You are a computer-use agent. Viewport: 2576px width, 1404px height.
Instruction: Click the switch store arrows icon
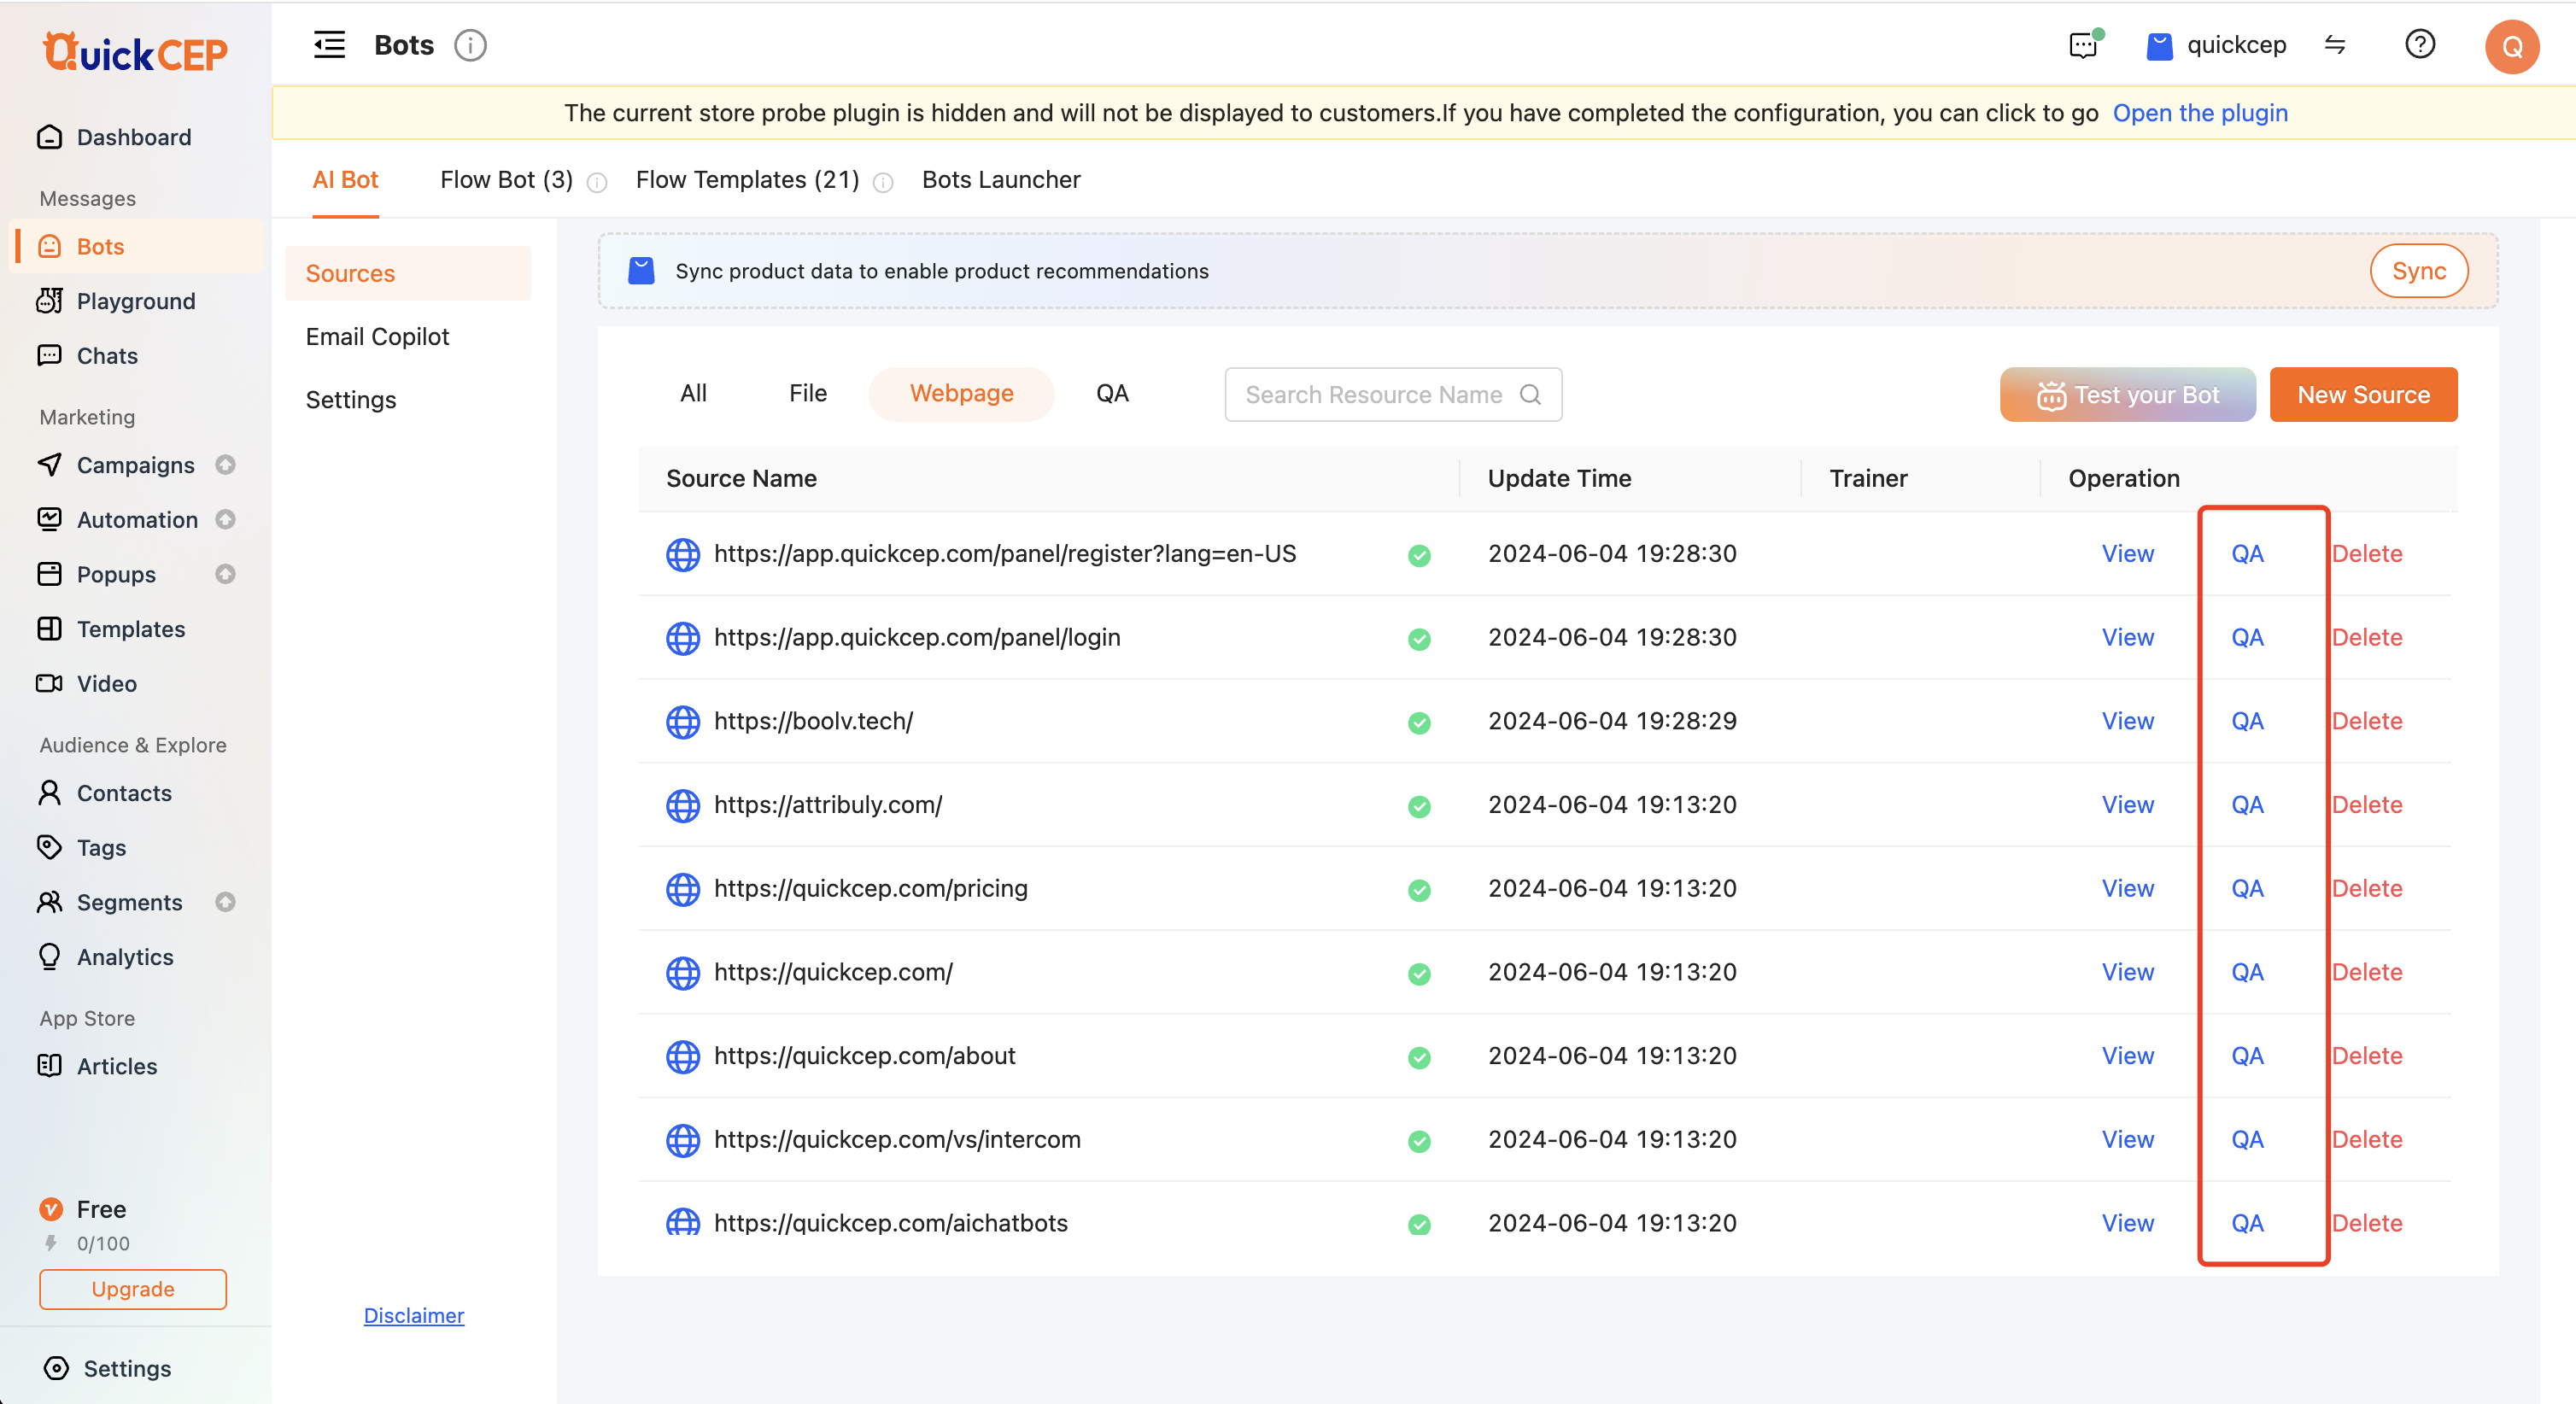[2334, 45]
